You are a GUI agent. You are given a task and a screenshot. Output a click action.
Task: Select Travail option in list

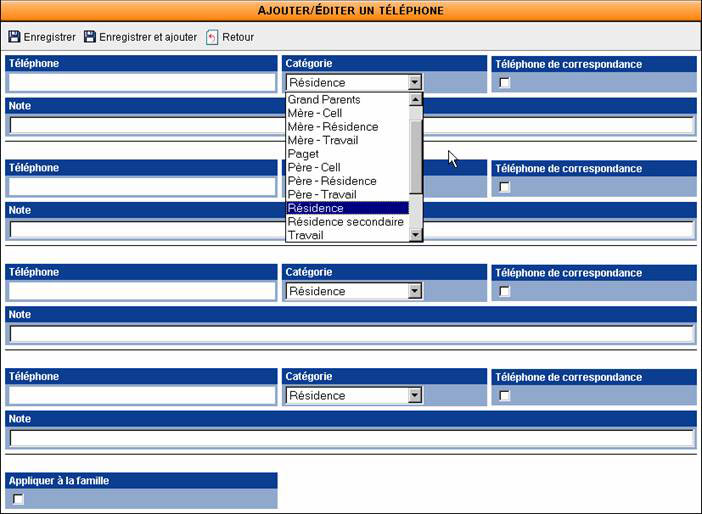tap(347, 235)
